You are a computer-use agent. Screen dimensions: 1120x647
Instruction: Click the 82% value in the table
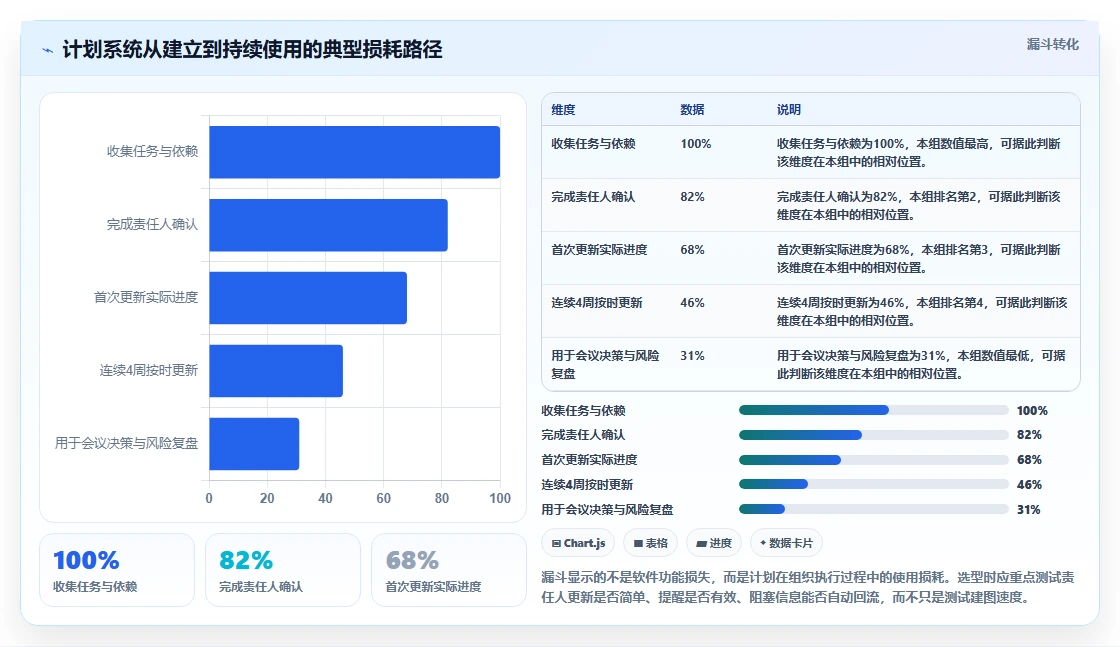coord(692,196)
